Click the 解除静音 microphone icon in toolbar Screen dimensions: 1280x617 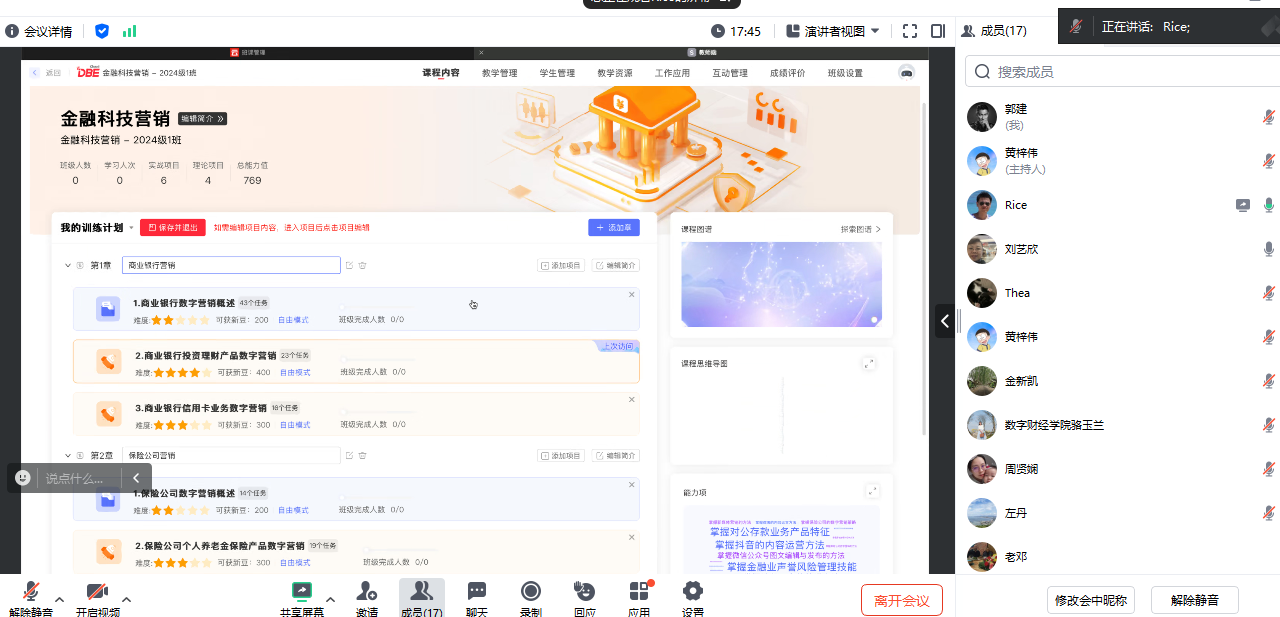(31, 592)
